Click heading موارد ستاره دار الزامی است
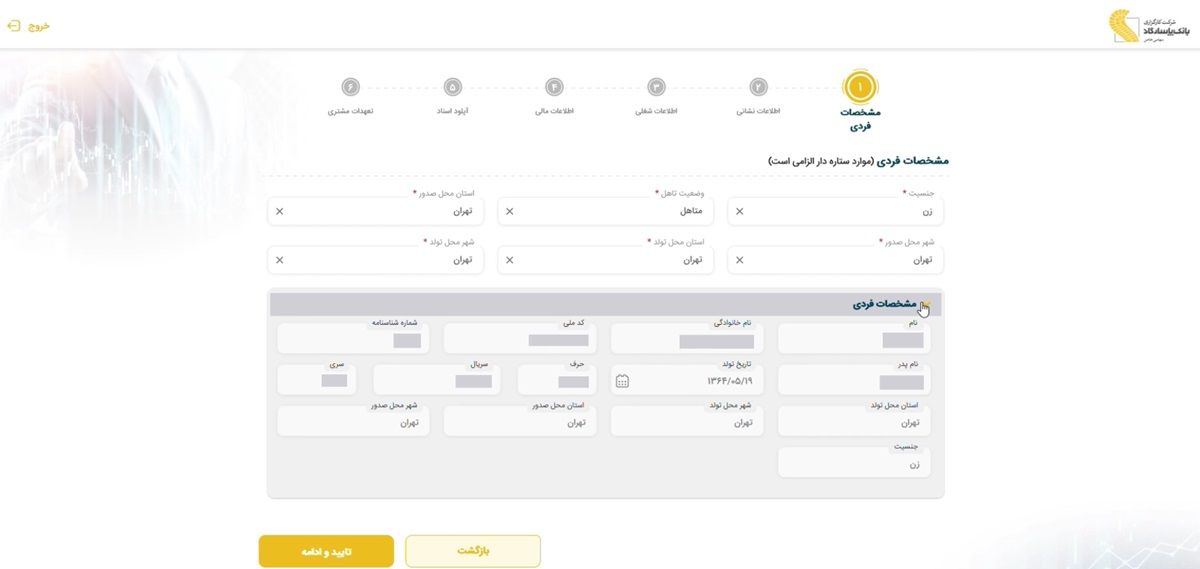Screen dimensions: 1200x569 (821, 161)
